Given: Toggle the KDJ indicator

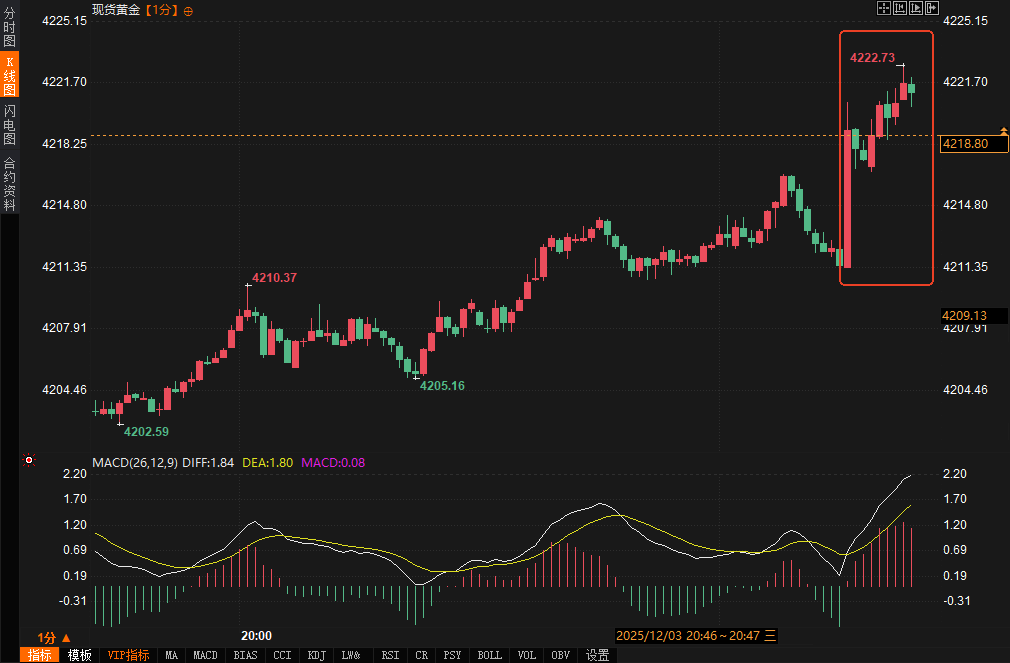Looking at the screenshot, I should tap(317, 655).
